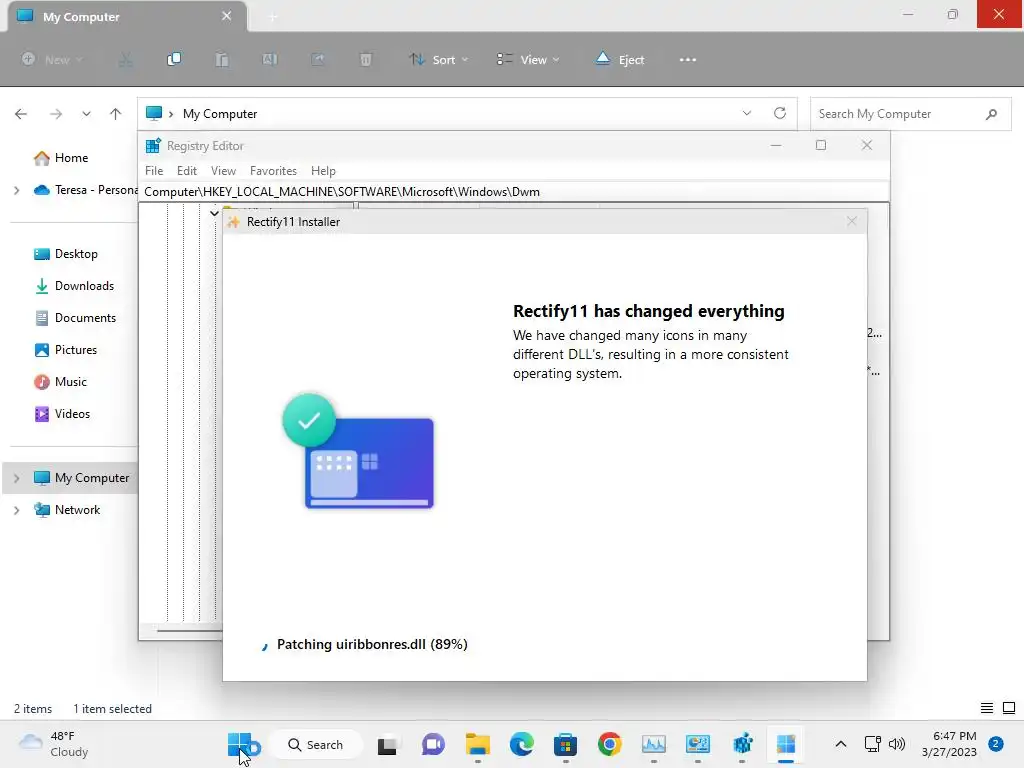This screenshot has height=768, width=1024.
Task: Open Music in the sidebar
Action: [71, 382]
